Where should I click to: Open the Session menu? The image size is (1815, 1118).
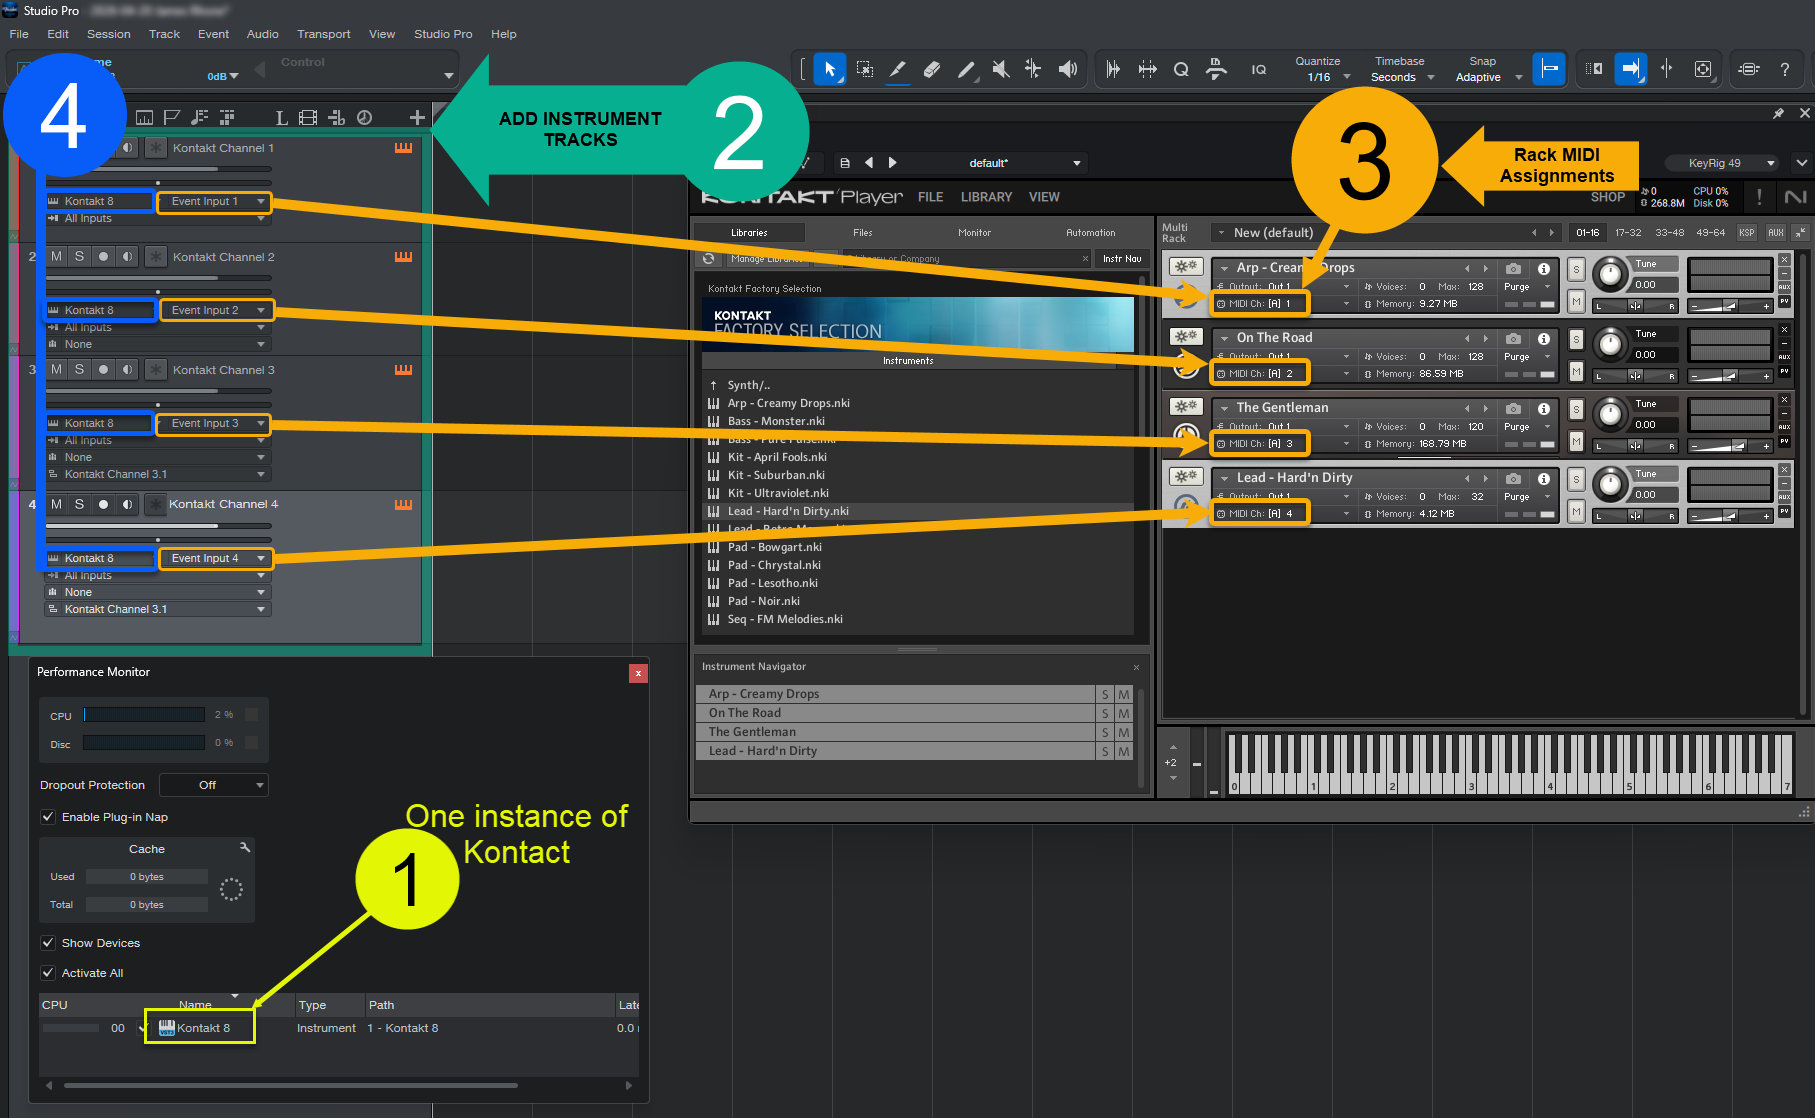(x=109, y=34)
